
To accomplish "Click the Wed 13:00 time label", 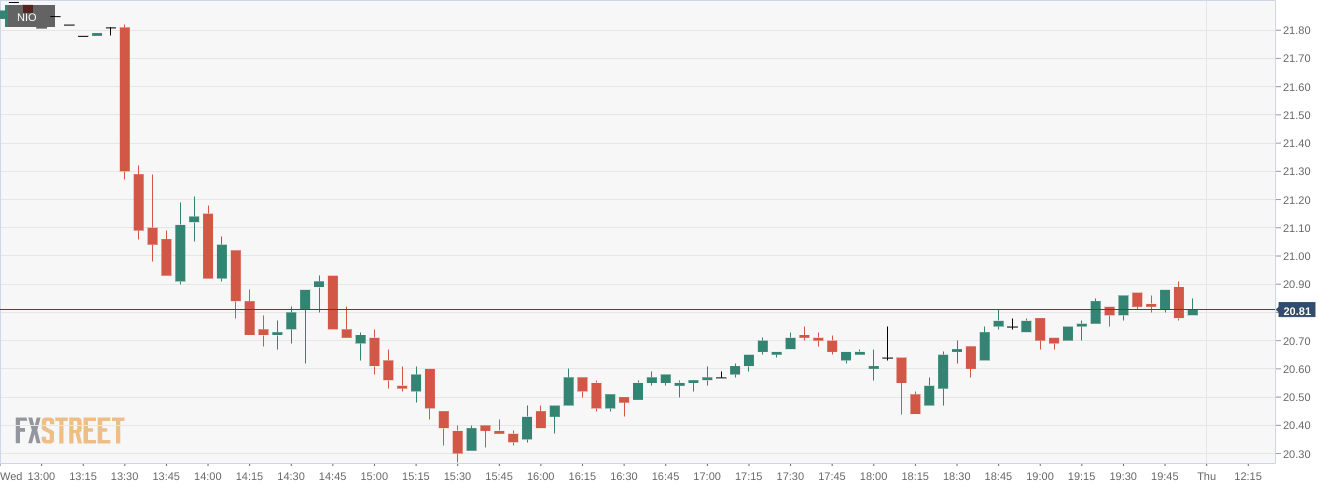I will point(28,476).
